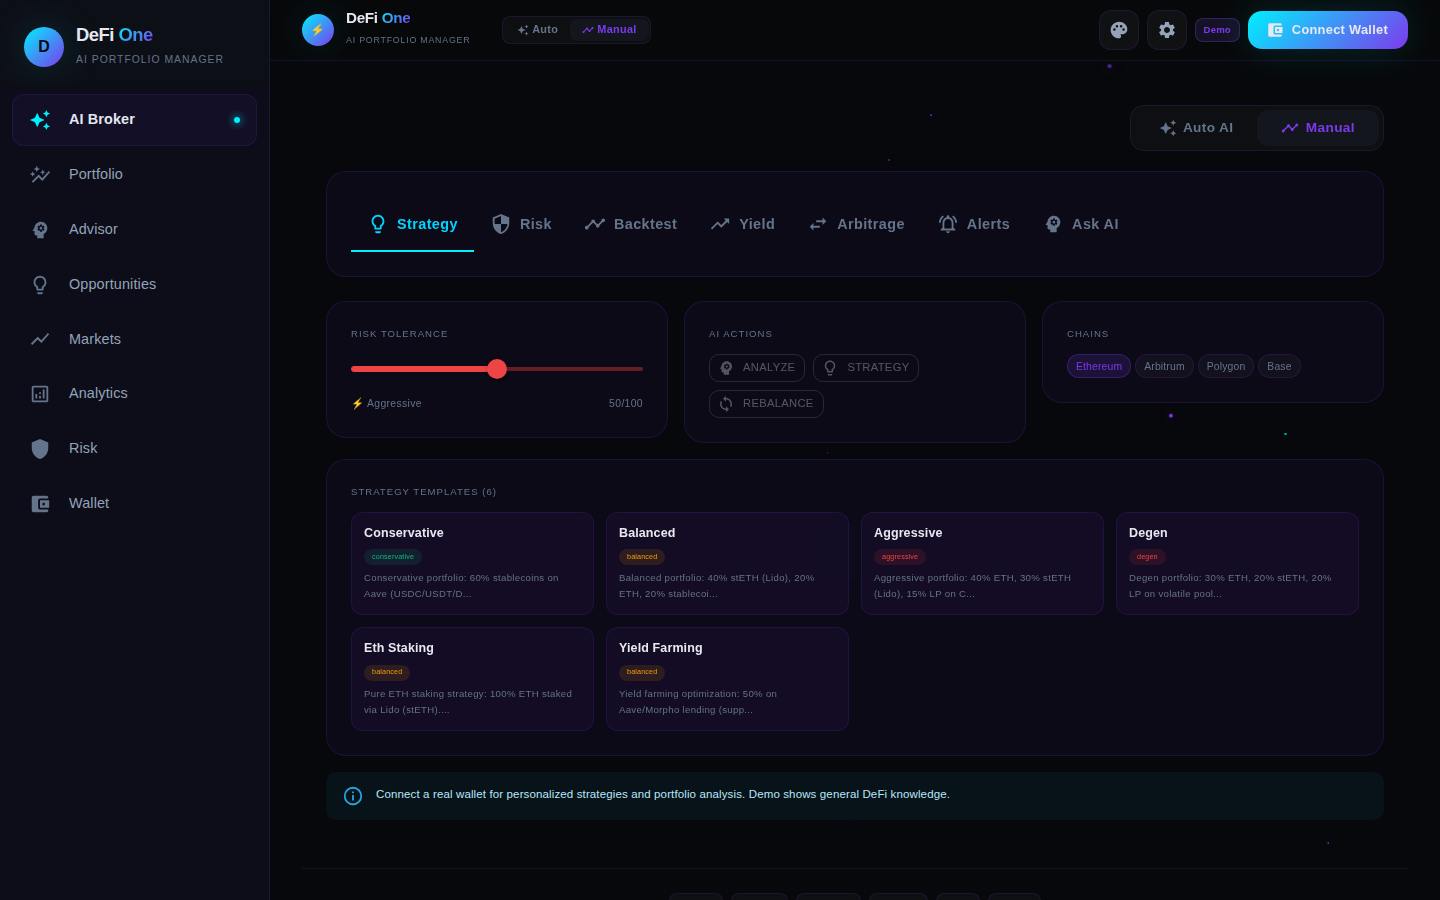1440x900 pixels.
Task: Toggle Manual mode in top header
Action: click(609, 30)
